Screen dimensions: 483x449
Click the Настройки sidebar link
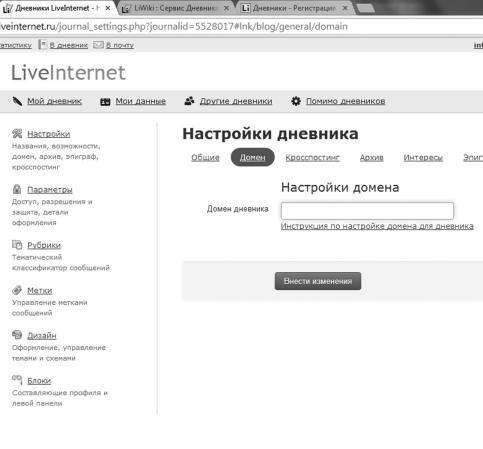coord(49,134)
